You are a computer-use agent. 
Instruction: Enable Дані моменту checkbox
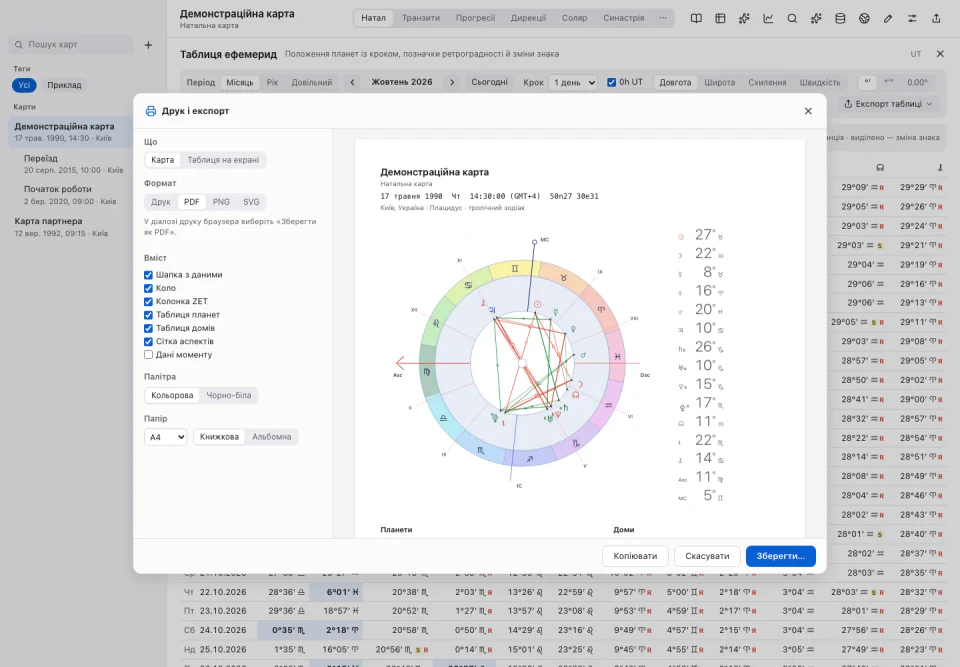148,355
